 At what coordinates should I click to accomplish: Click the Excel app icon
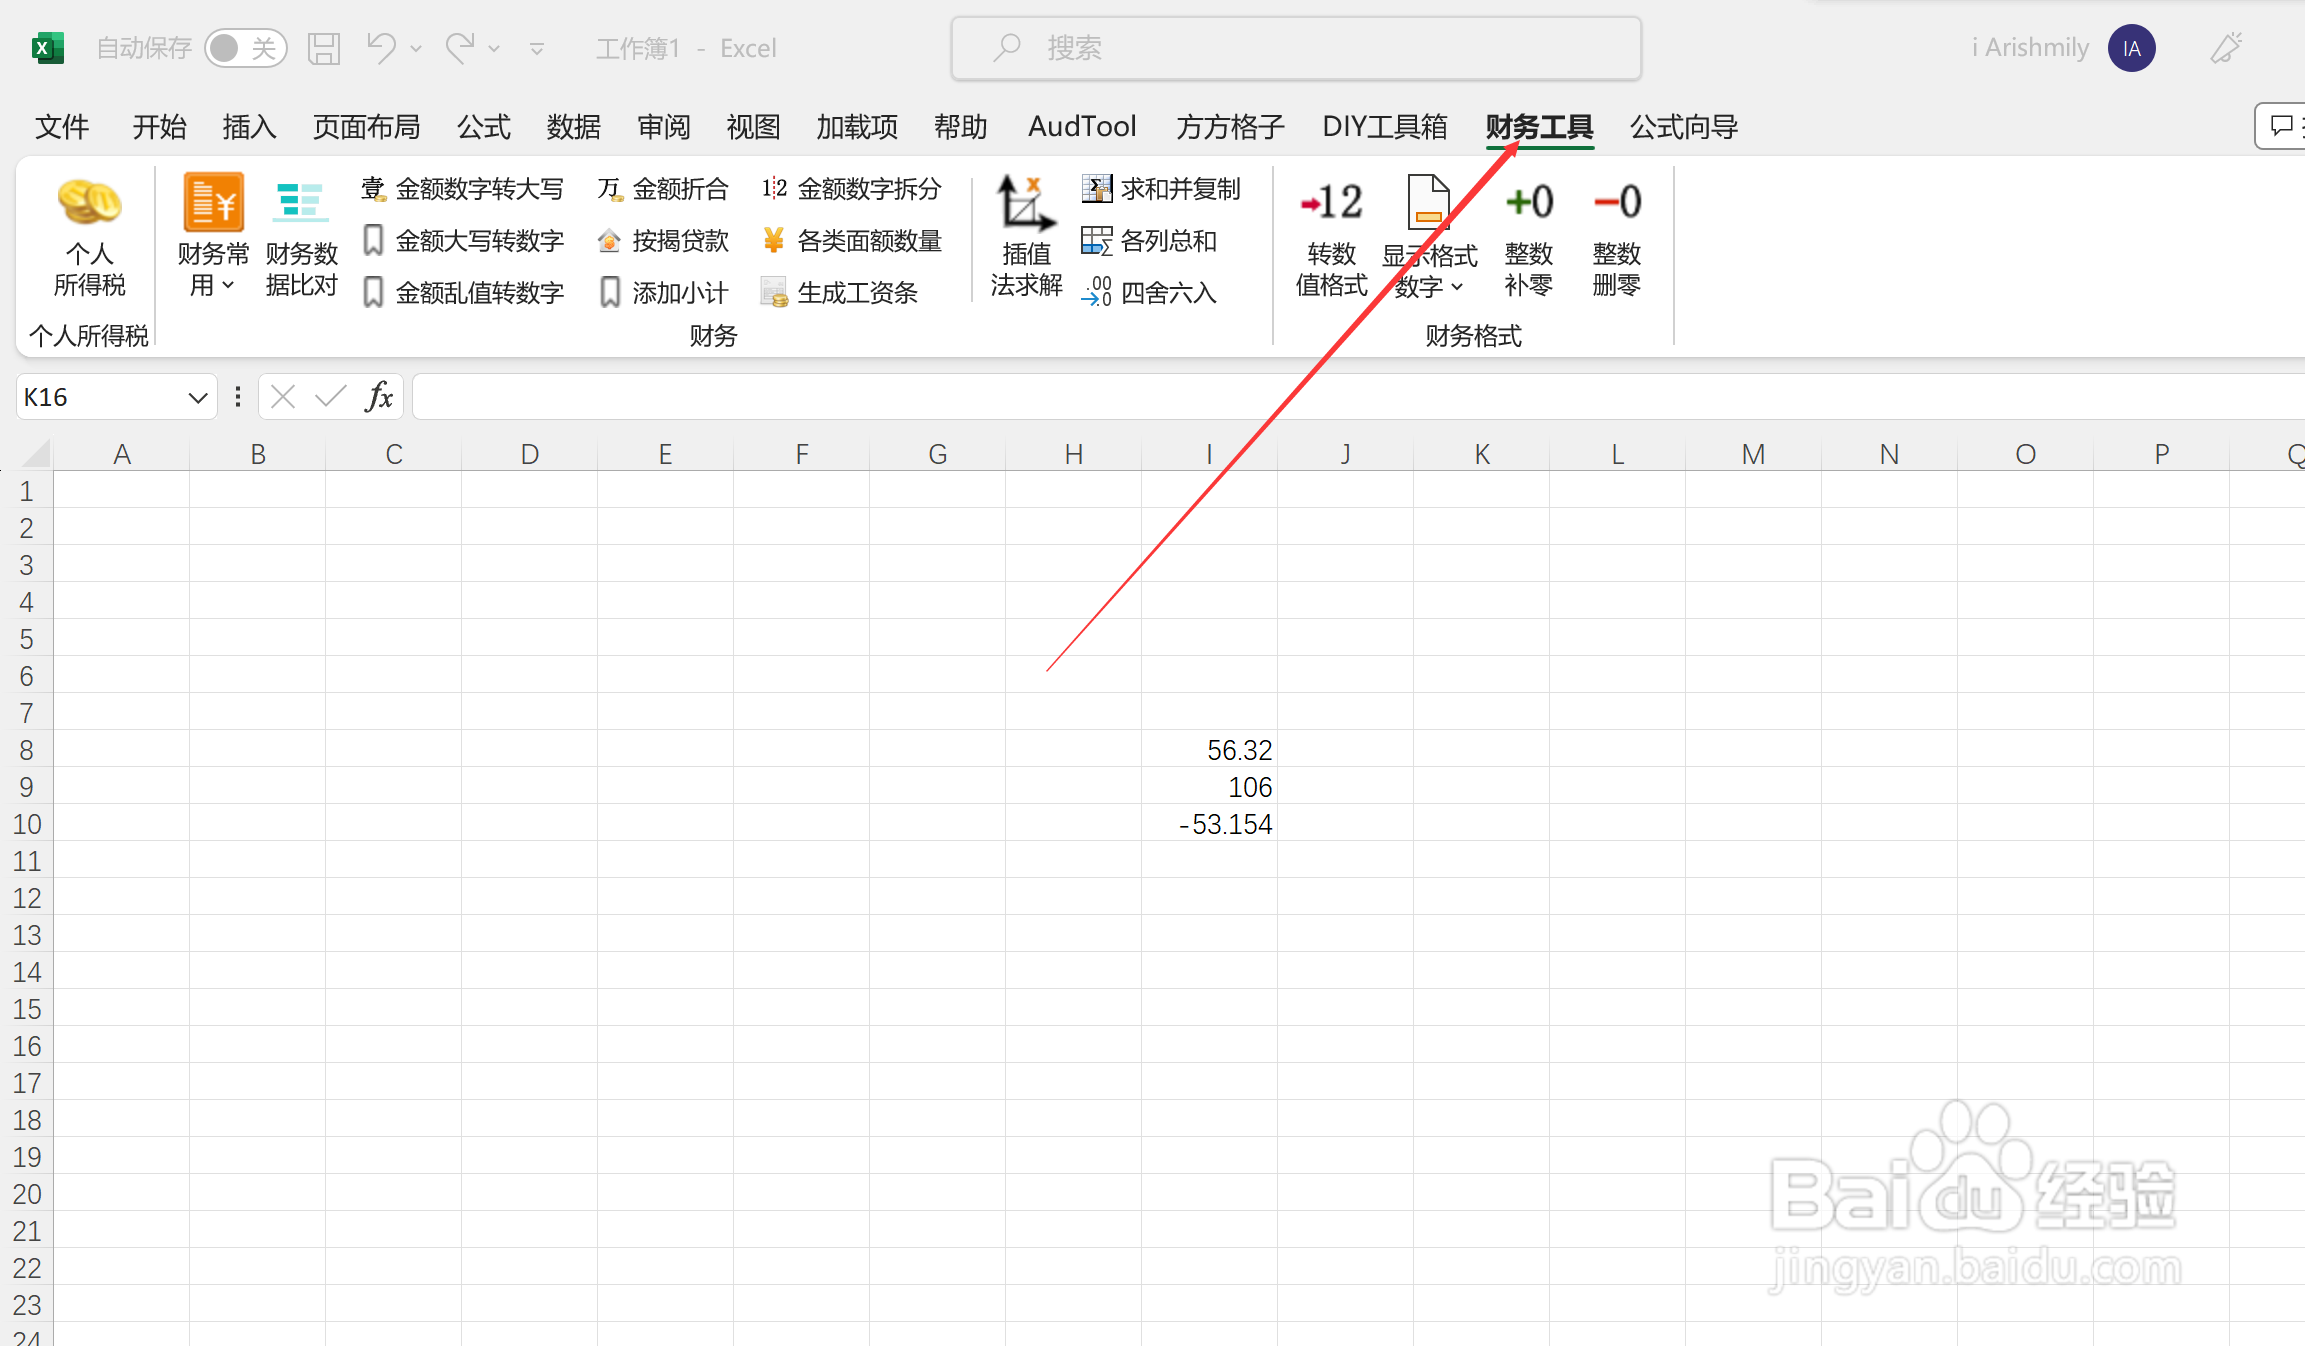[48, 48]
